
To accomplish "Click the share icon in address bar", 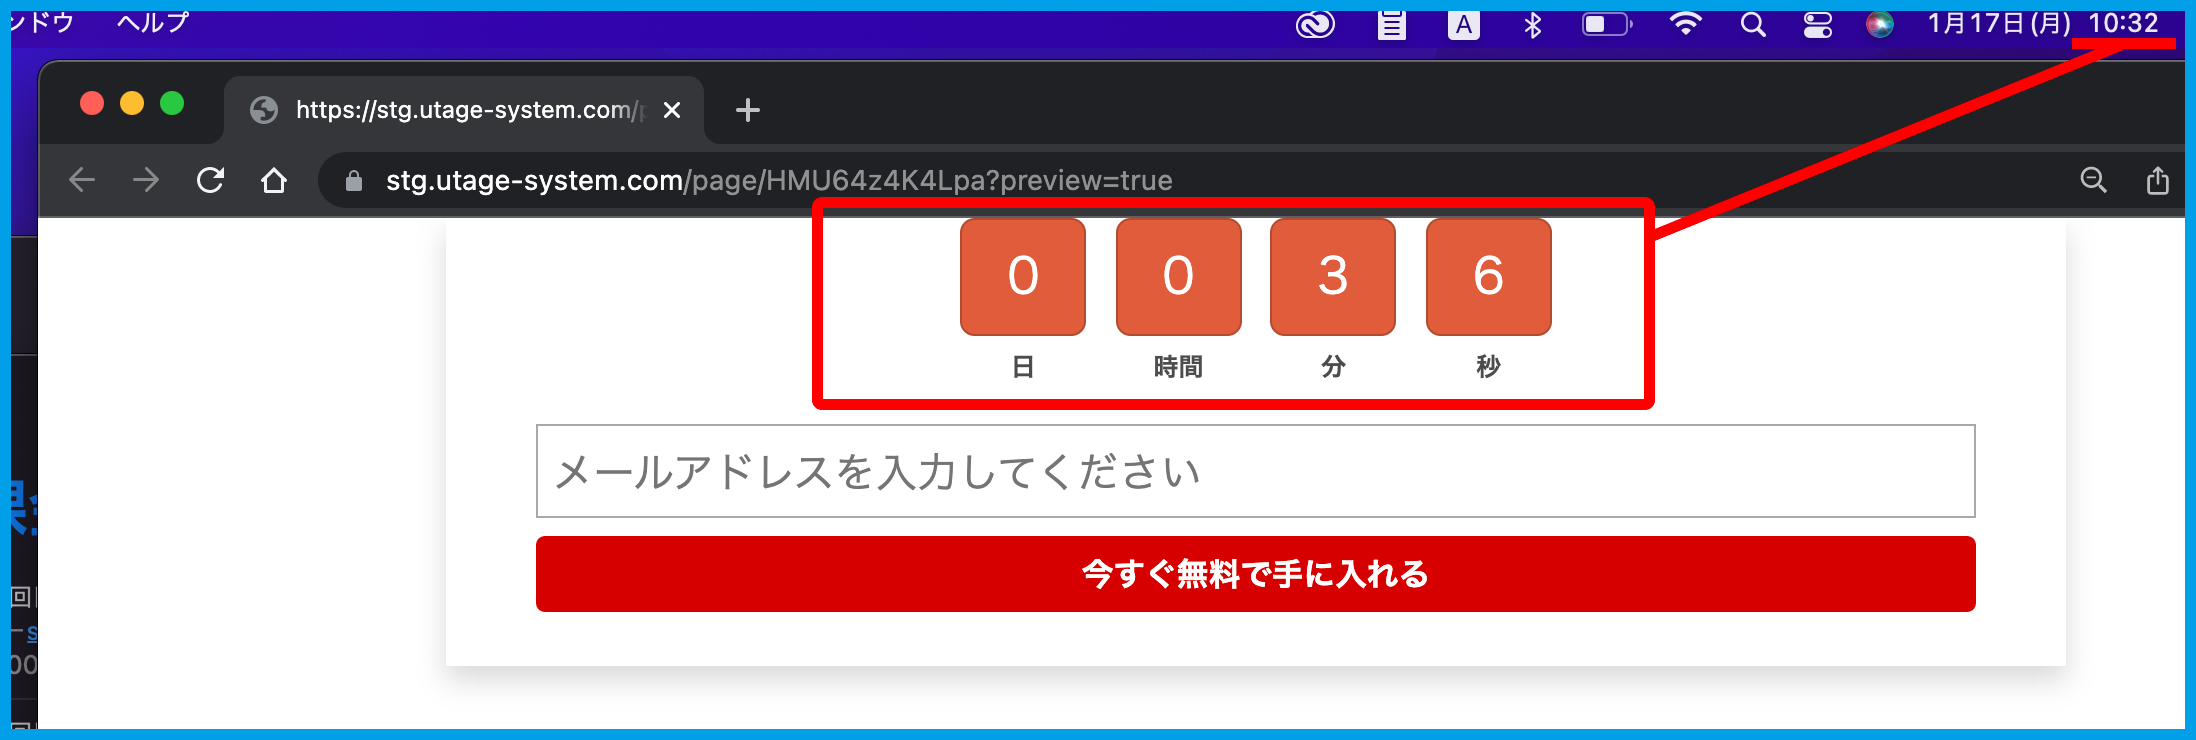I will point(2157,180).
